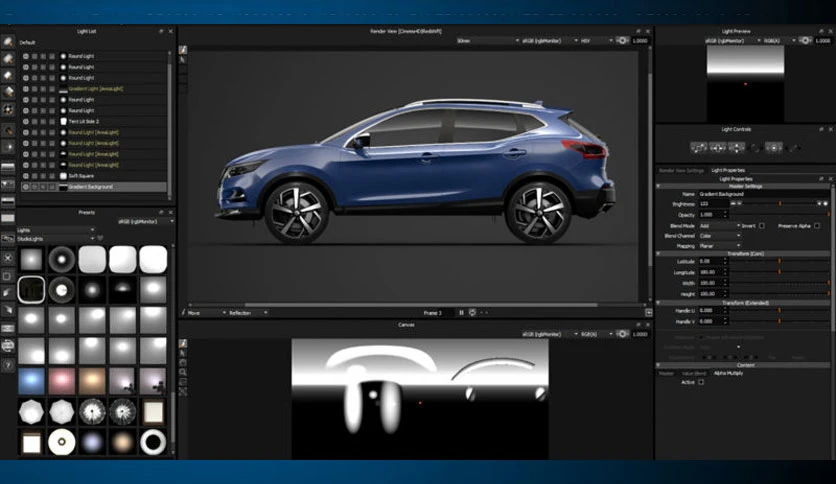Image resolution: width=836 pixels, height=484 pixels.
Task: Open the help question mark icon
Action: coord(7,366)
